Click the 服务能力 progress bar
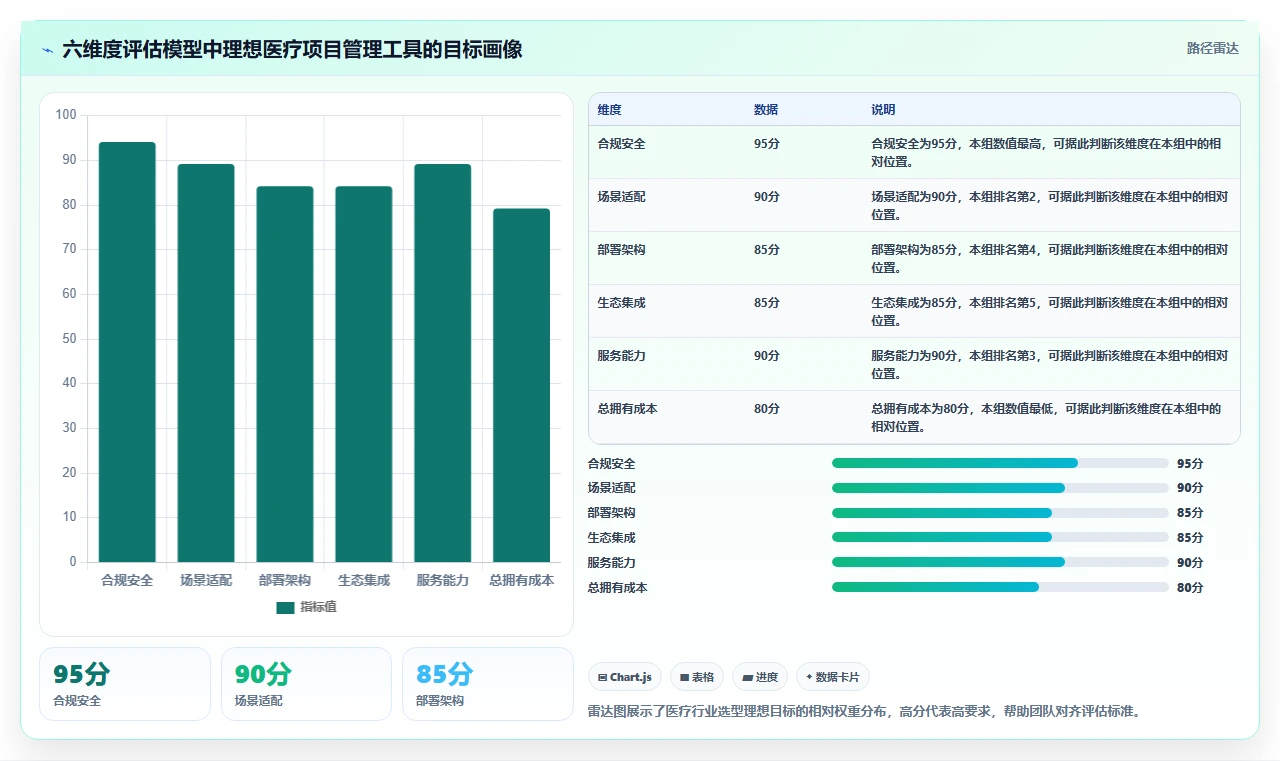The width and height of the screenshot is (1280, 761). (1000, 562)
